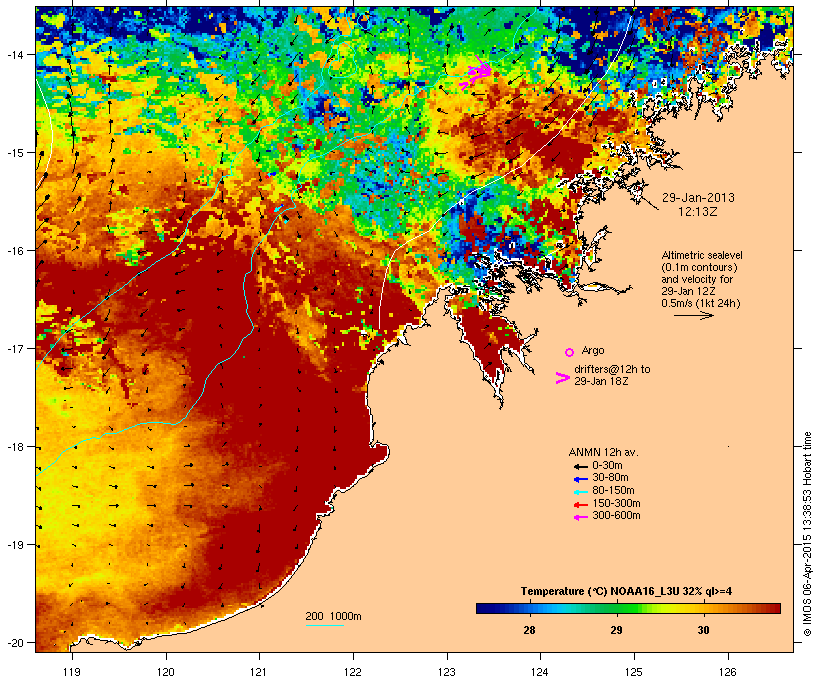Click latitude axis label -19
The height and width of the screenshot is (680, 820).
click(x=14, y=545)
